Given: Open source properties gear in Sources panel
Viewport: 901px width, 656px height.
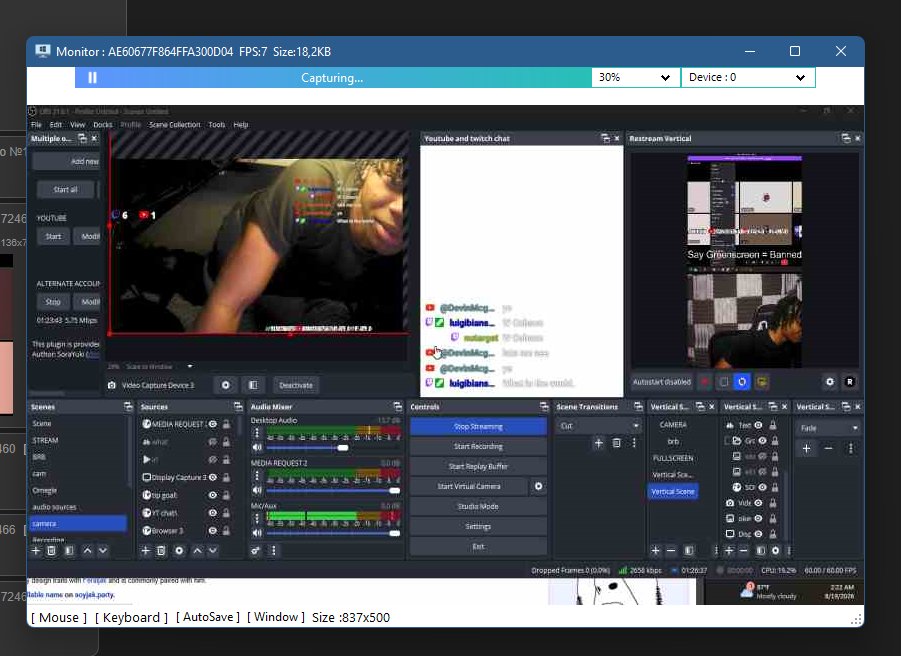Looking at the screenshot, I should pos(179,551).
